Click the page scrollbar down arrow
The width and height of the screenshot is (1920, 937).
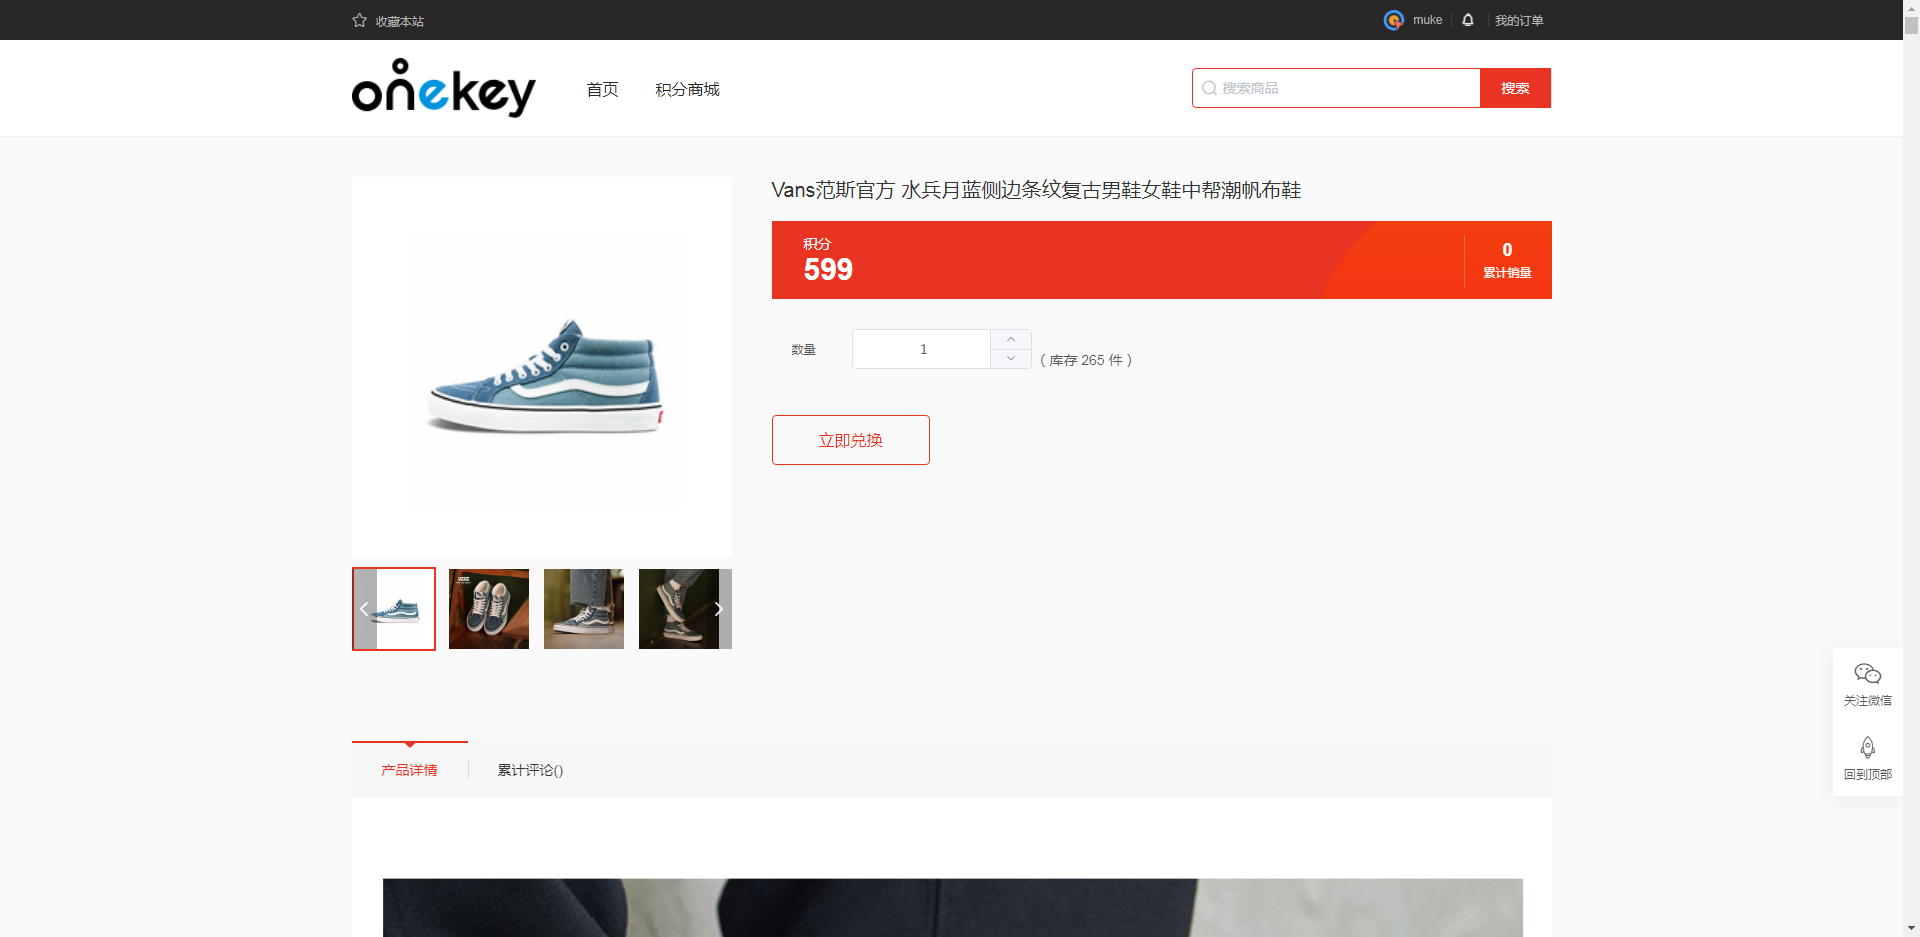[1911, 928]
